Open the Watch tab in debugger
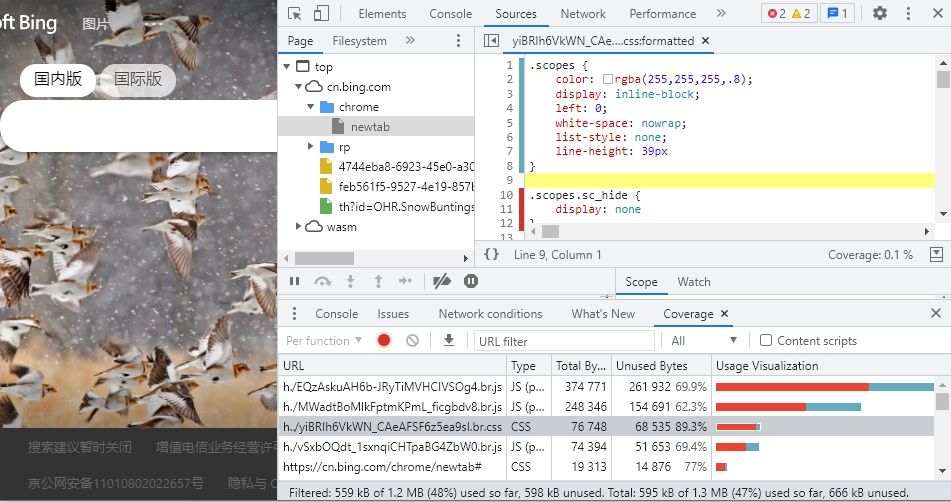951x502 pixels. point(693,282)
